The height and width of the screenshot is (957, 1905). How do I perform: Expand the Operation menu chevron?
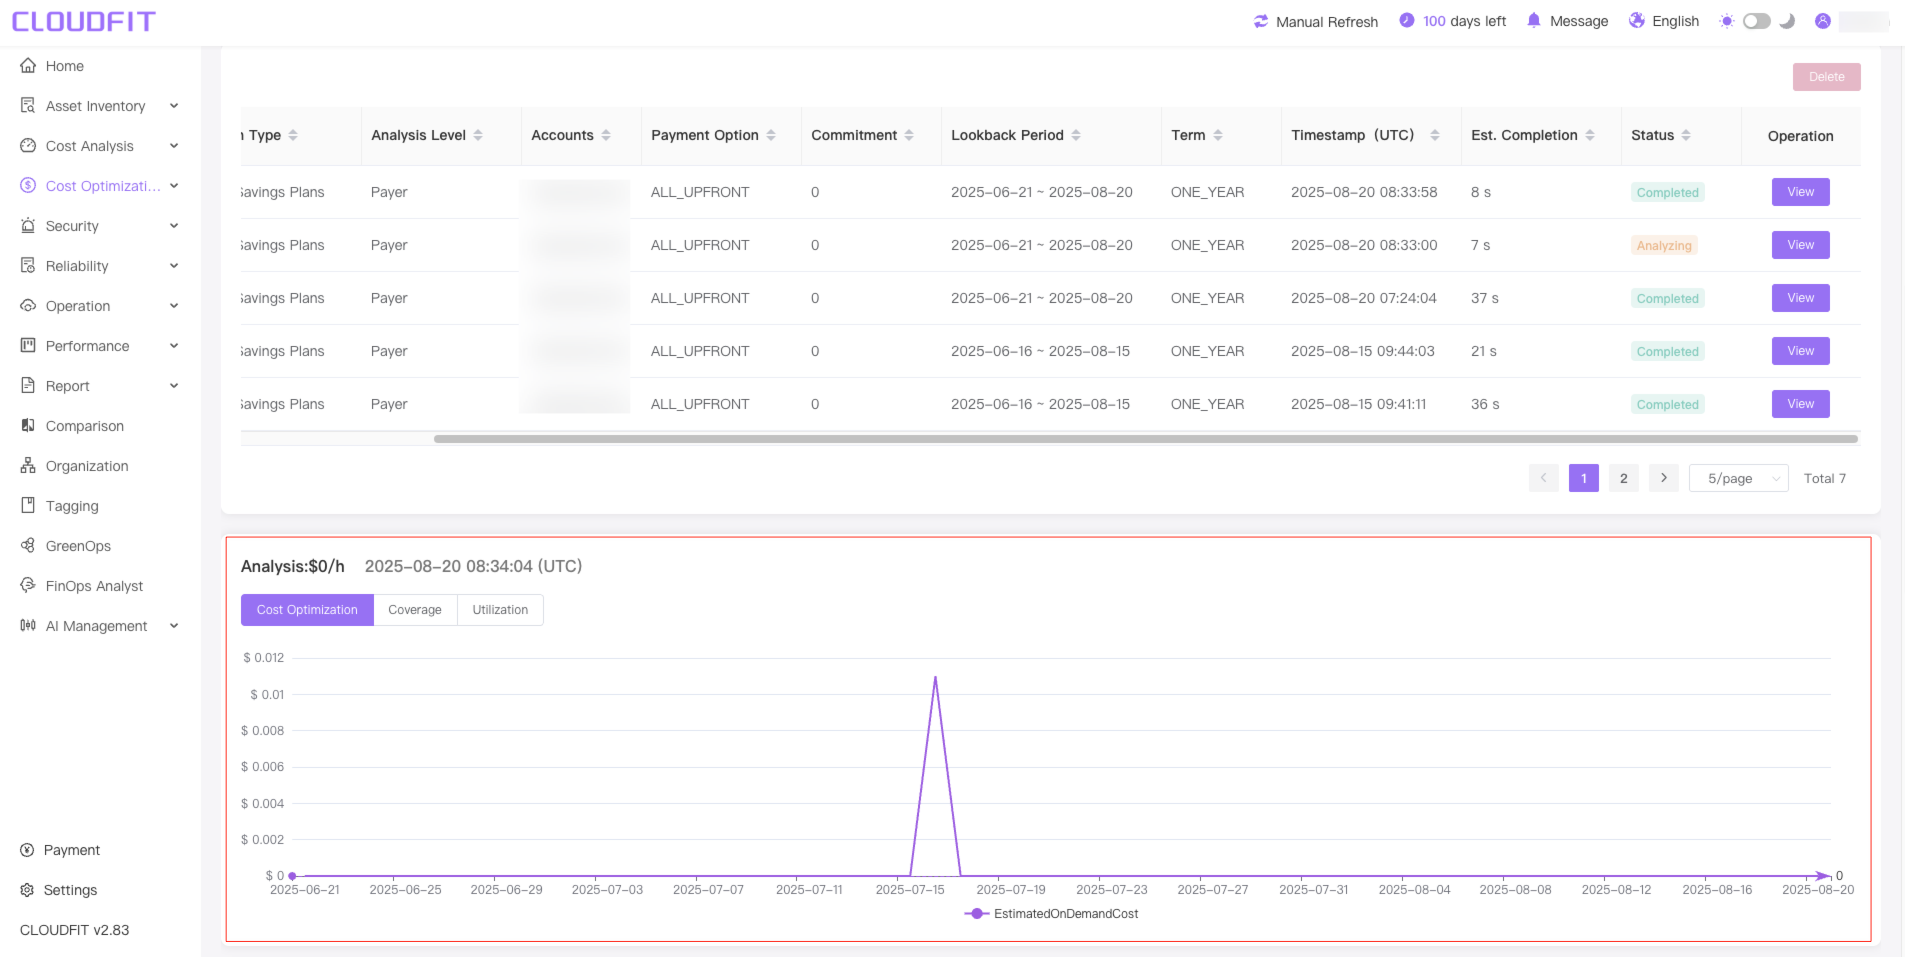click(174, 306)
